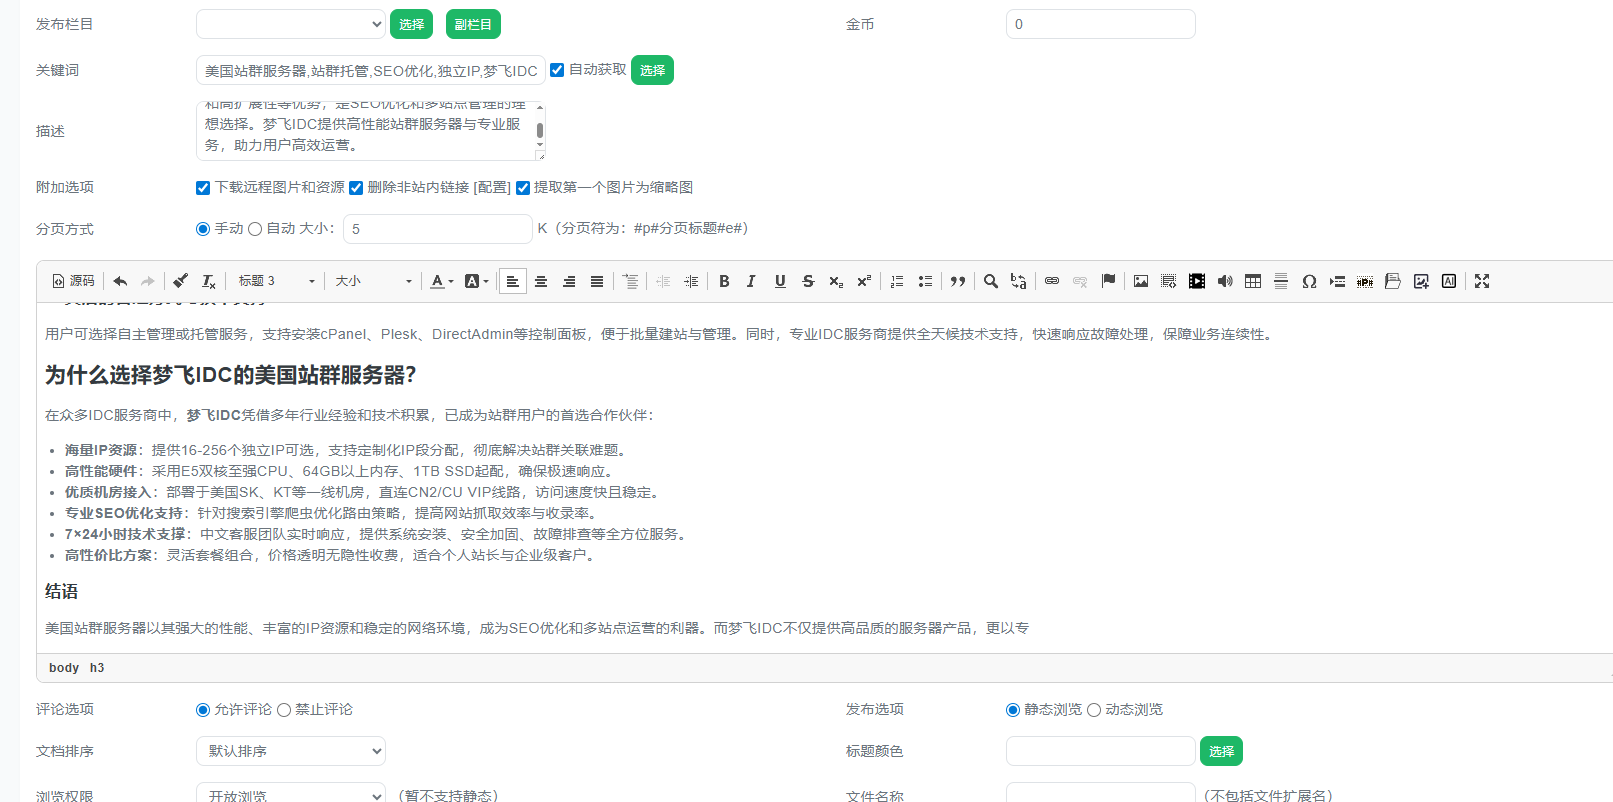
Task: Open the 发布栏目 dropdown
Action: [x=291, y=24]
